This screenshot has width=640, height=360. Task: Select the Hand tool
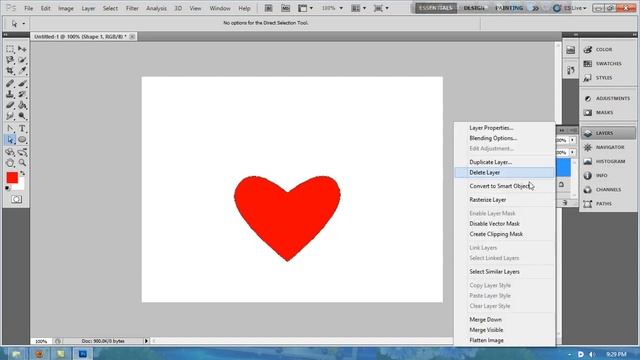click(x=10, y=163)
